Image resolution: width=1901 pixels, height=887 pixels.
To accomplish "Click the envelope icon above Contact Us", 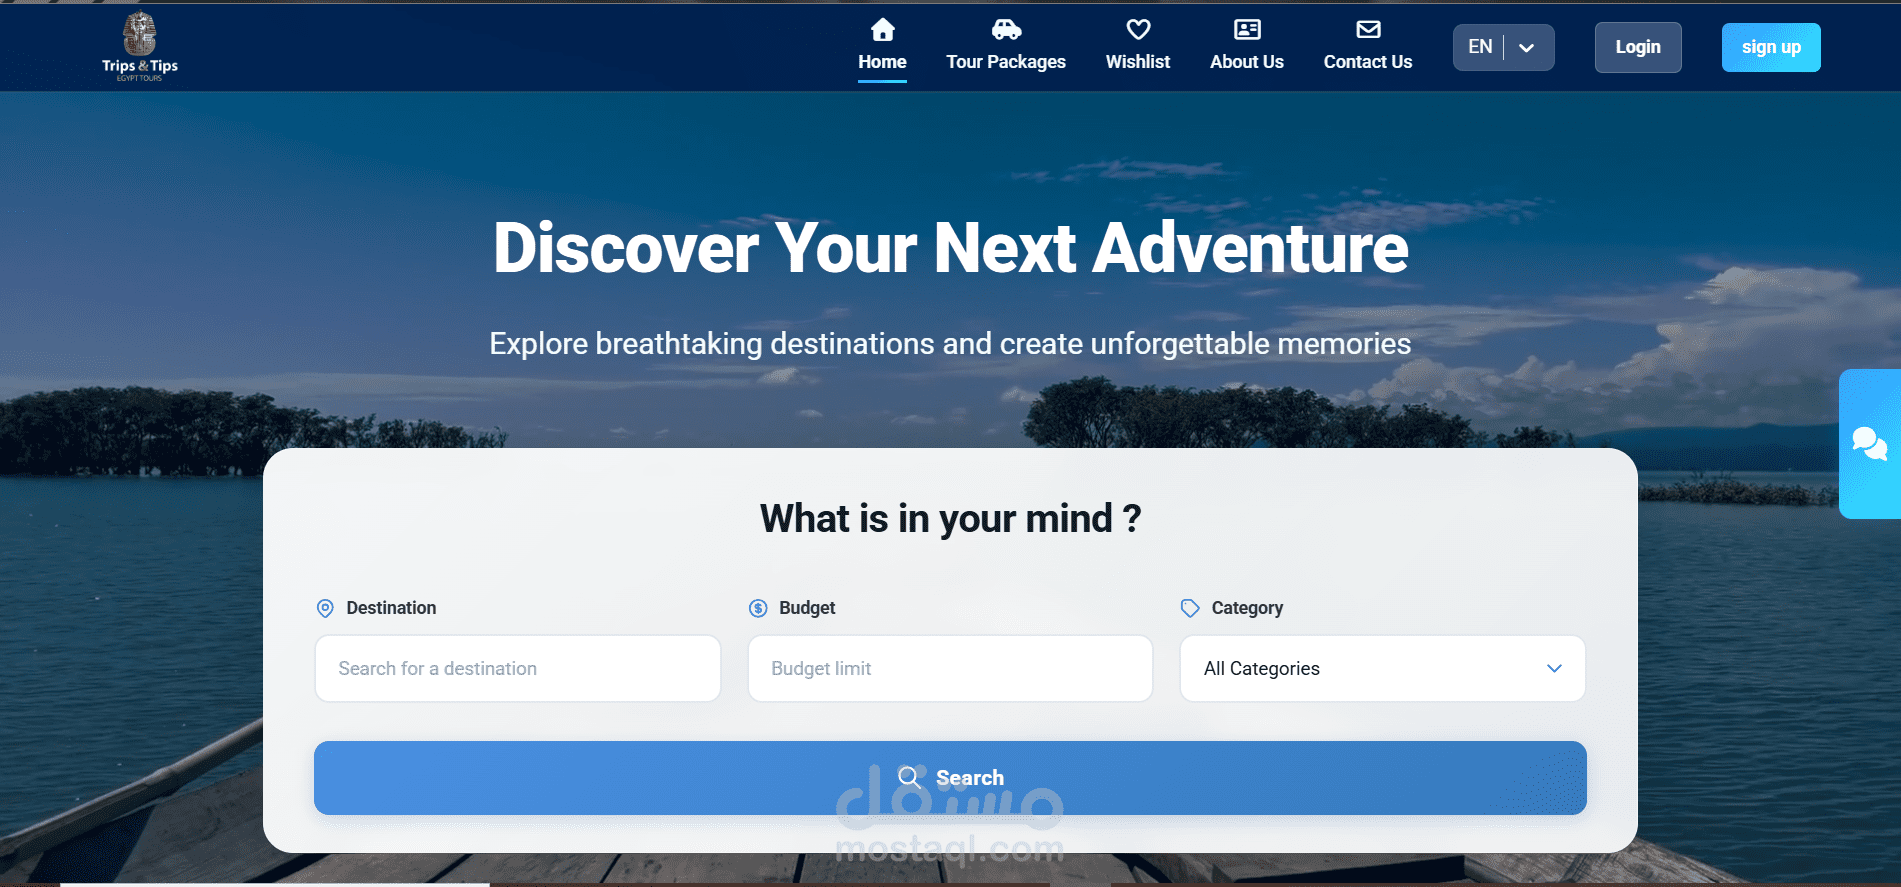I will (1368, 29).
